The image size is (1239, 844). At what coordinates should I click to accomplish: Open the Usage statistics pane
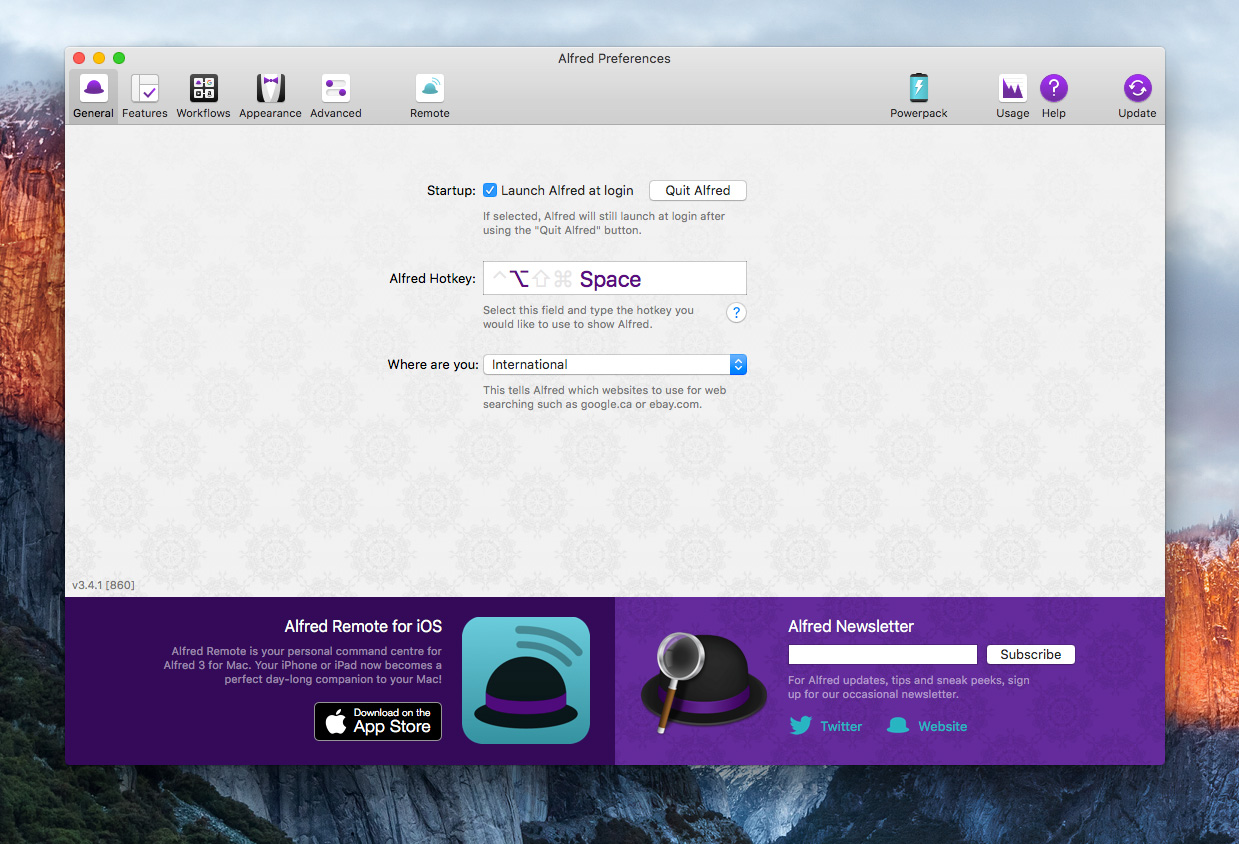(x=1012, y=95)
